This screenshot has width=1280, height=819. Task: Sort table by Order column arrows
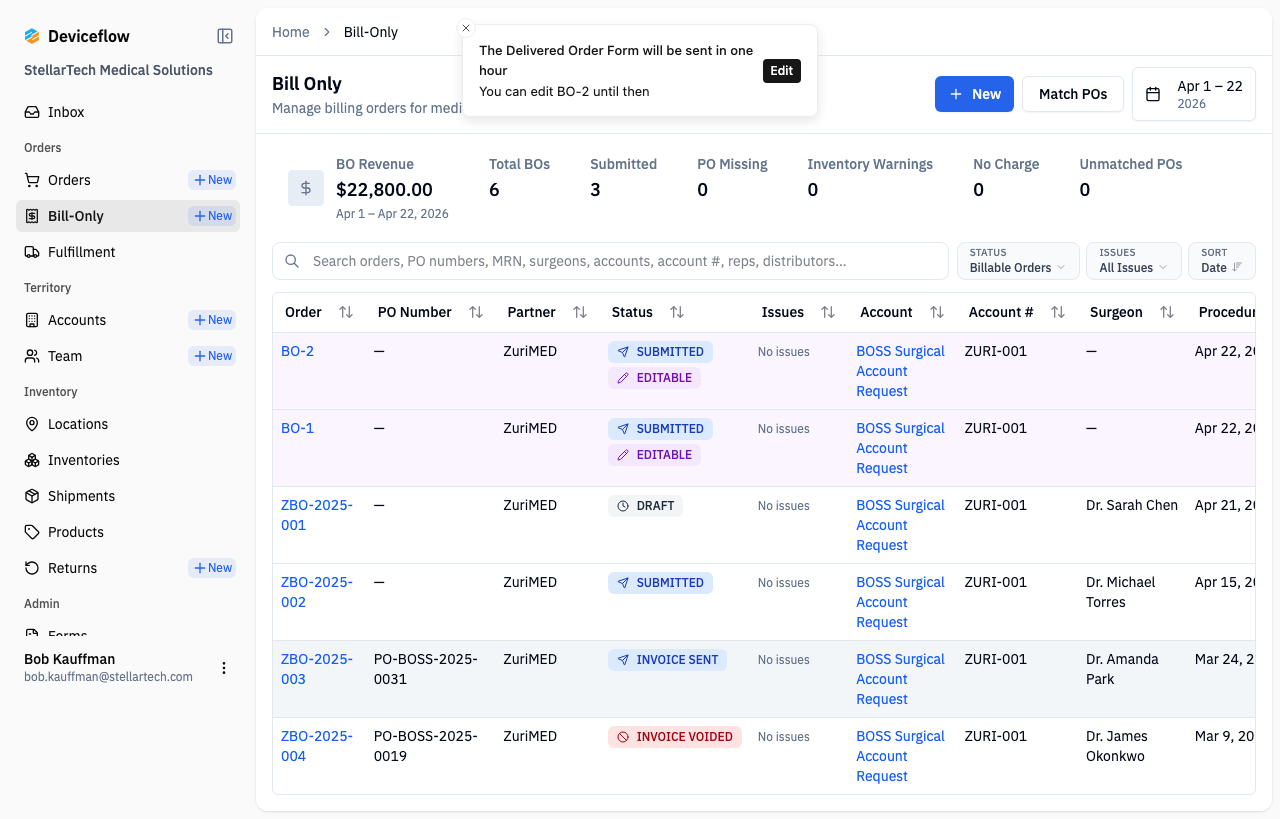346,312
